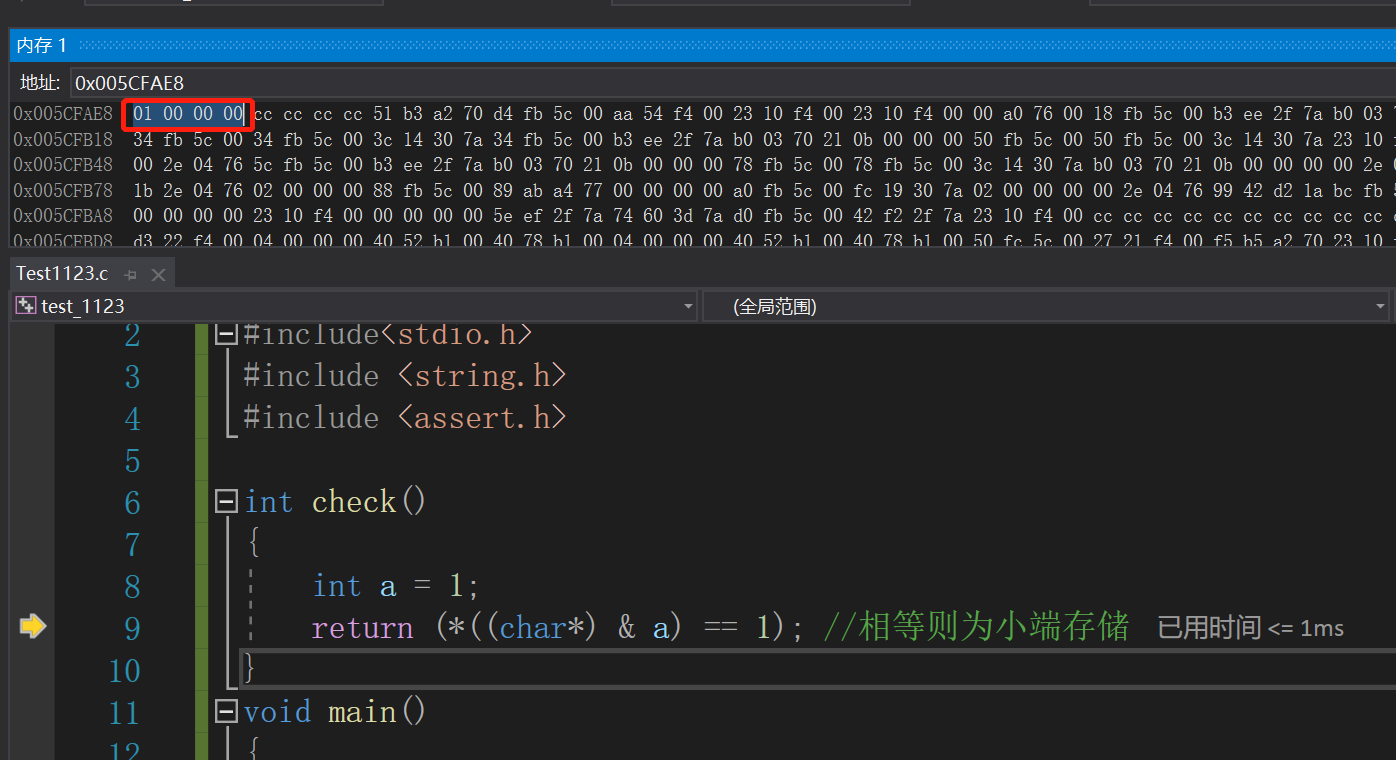The height and width of the screenshot is (760, 1396).
Task: Select the 内存 1 panel title
Action: (x=42, y=45)
